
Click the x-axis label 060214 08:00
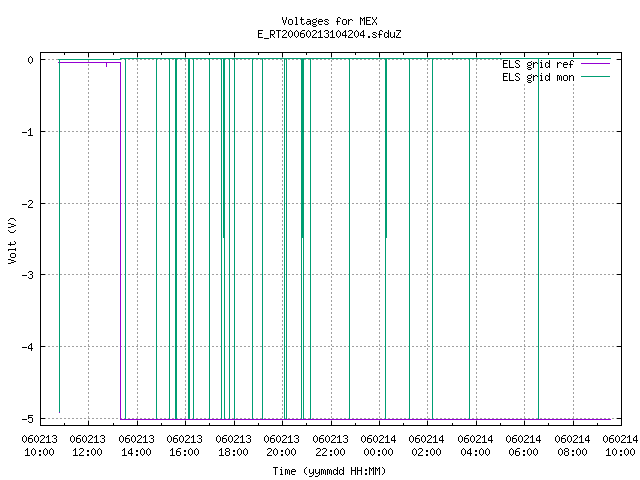[x=572, y=446]
